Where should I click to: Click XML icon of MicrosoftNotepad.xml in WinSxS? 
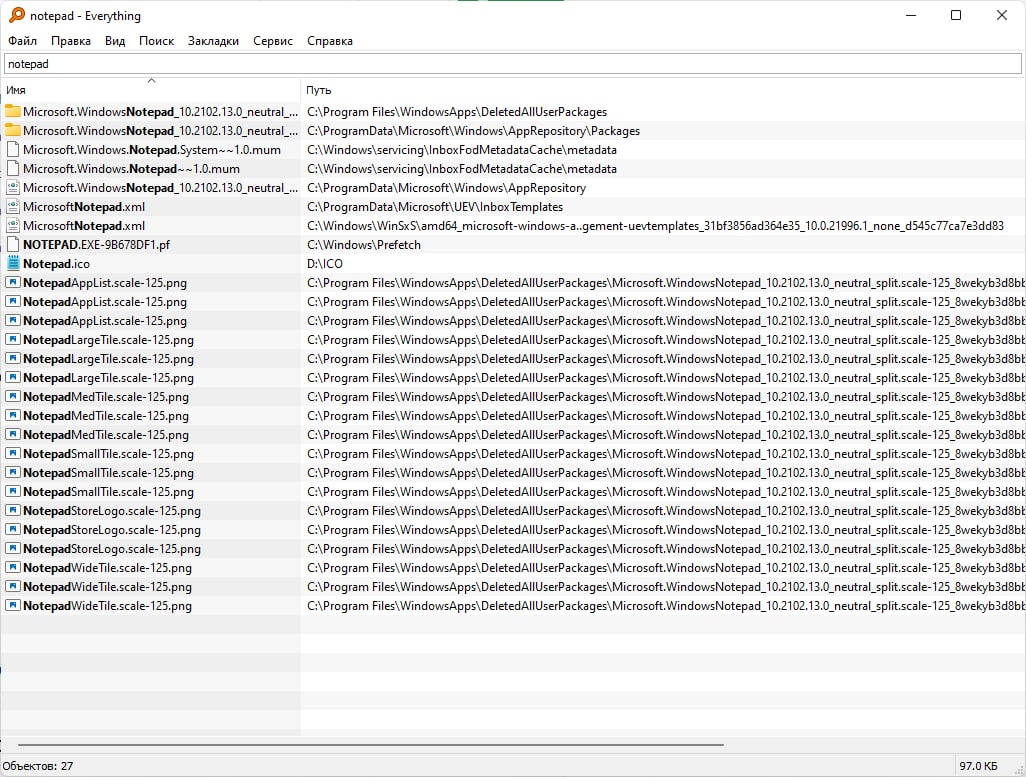tap(12, 225)
